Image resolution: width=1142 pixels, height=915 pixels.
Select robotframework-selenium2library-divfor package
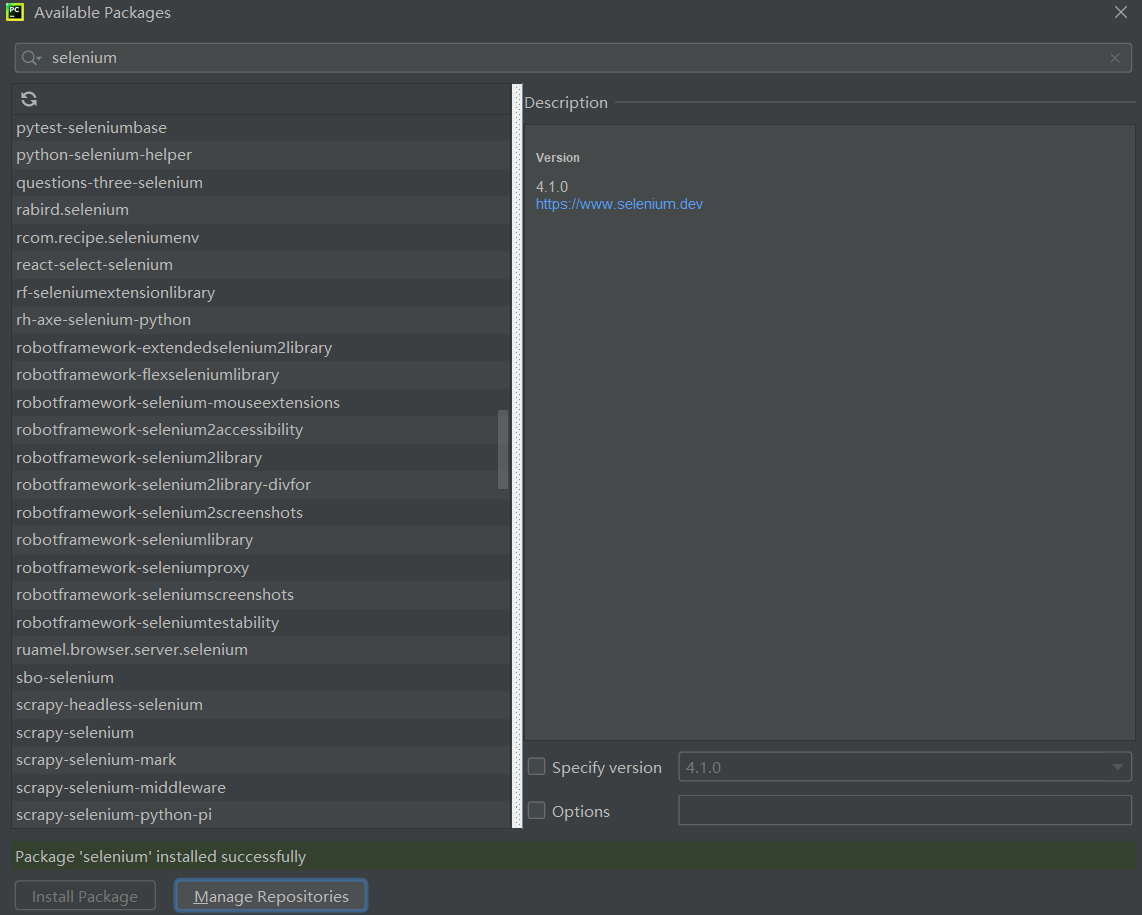(x=261, y=485)
